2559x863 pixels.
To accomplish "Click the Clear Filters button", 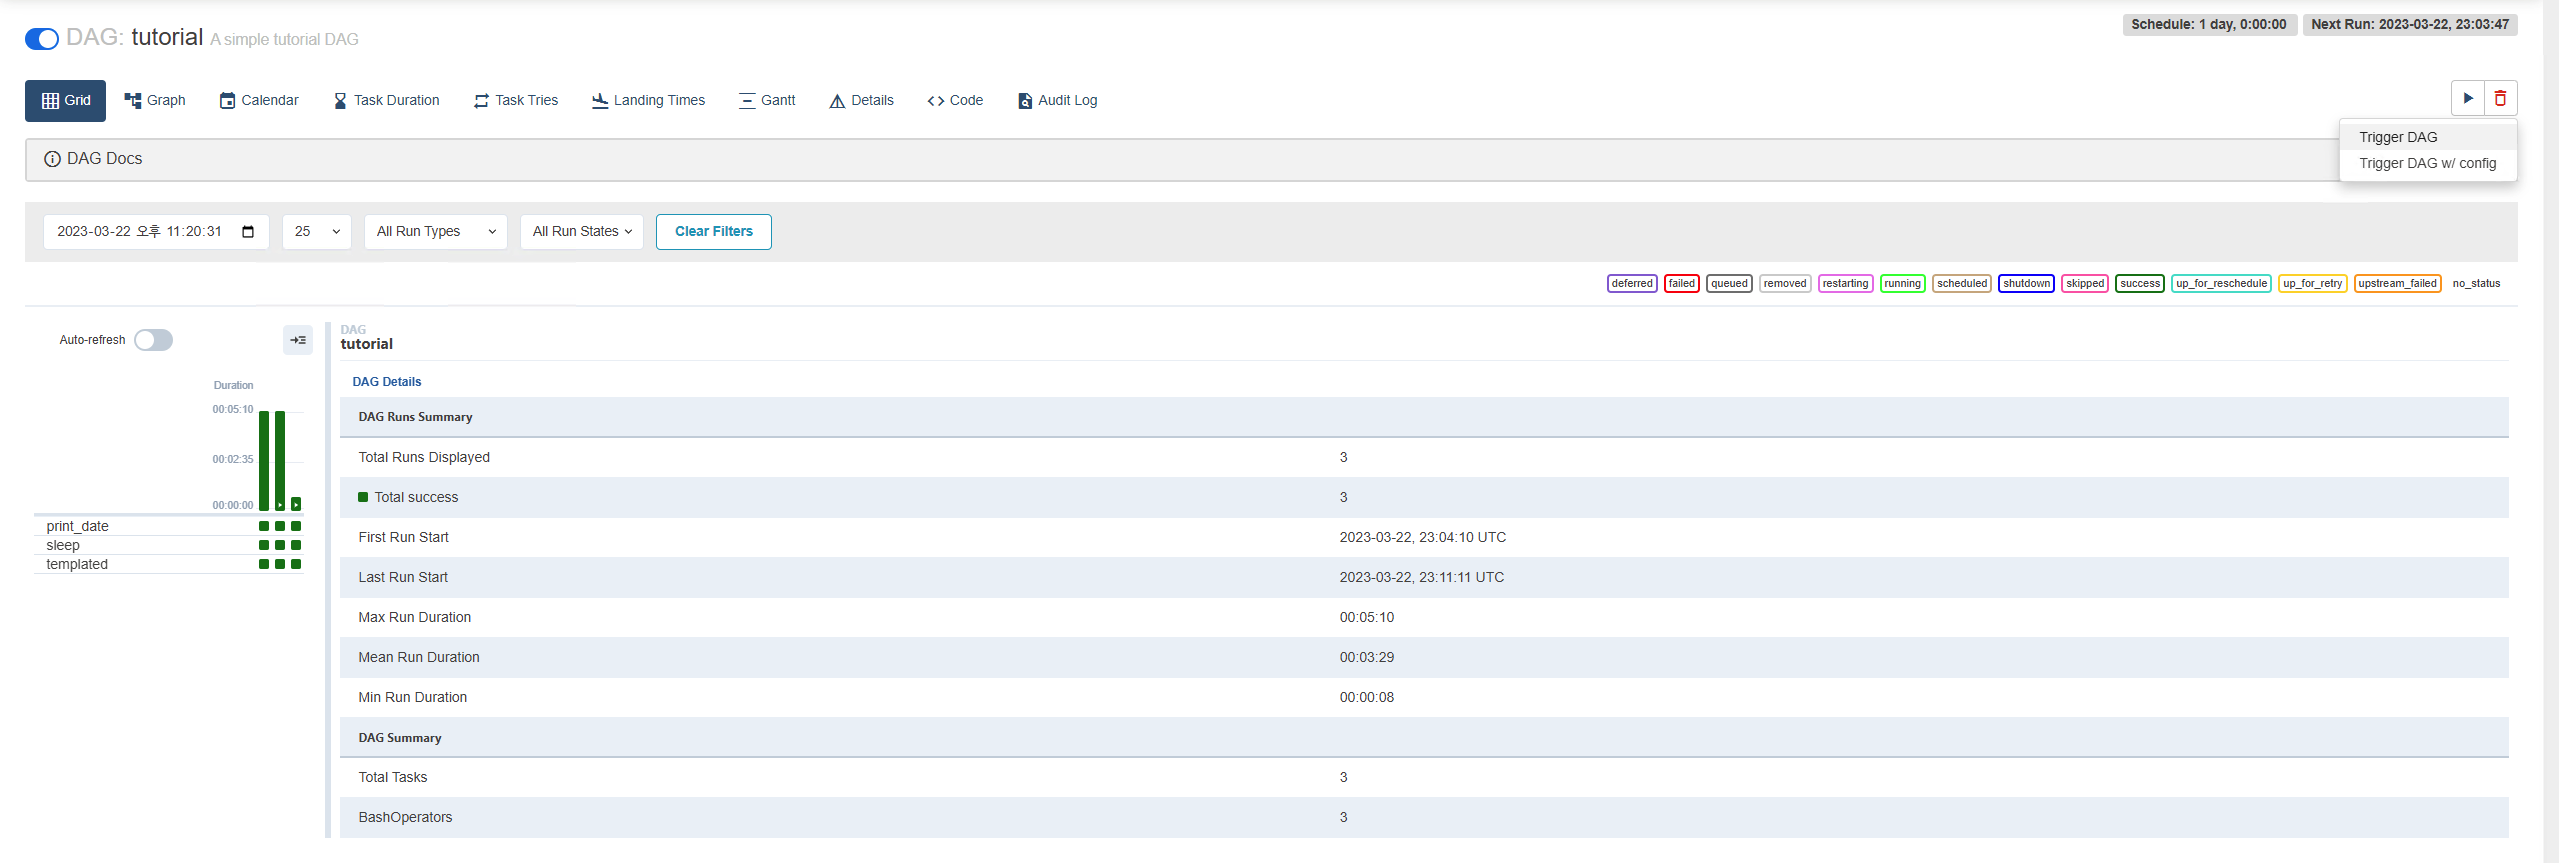I will coord(714,232).
